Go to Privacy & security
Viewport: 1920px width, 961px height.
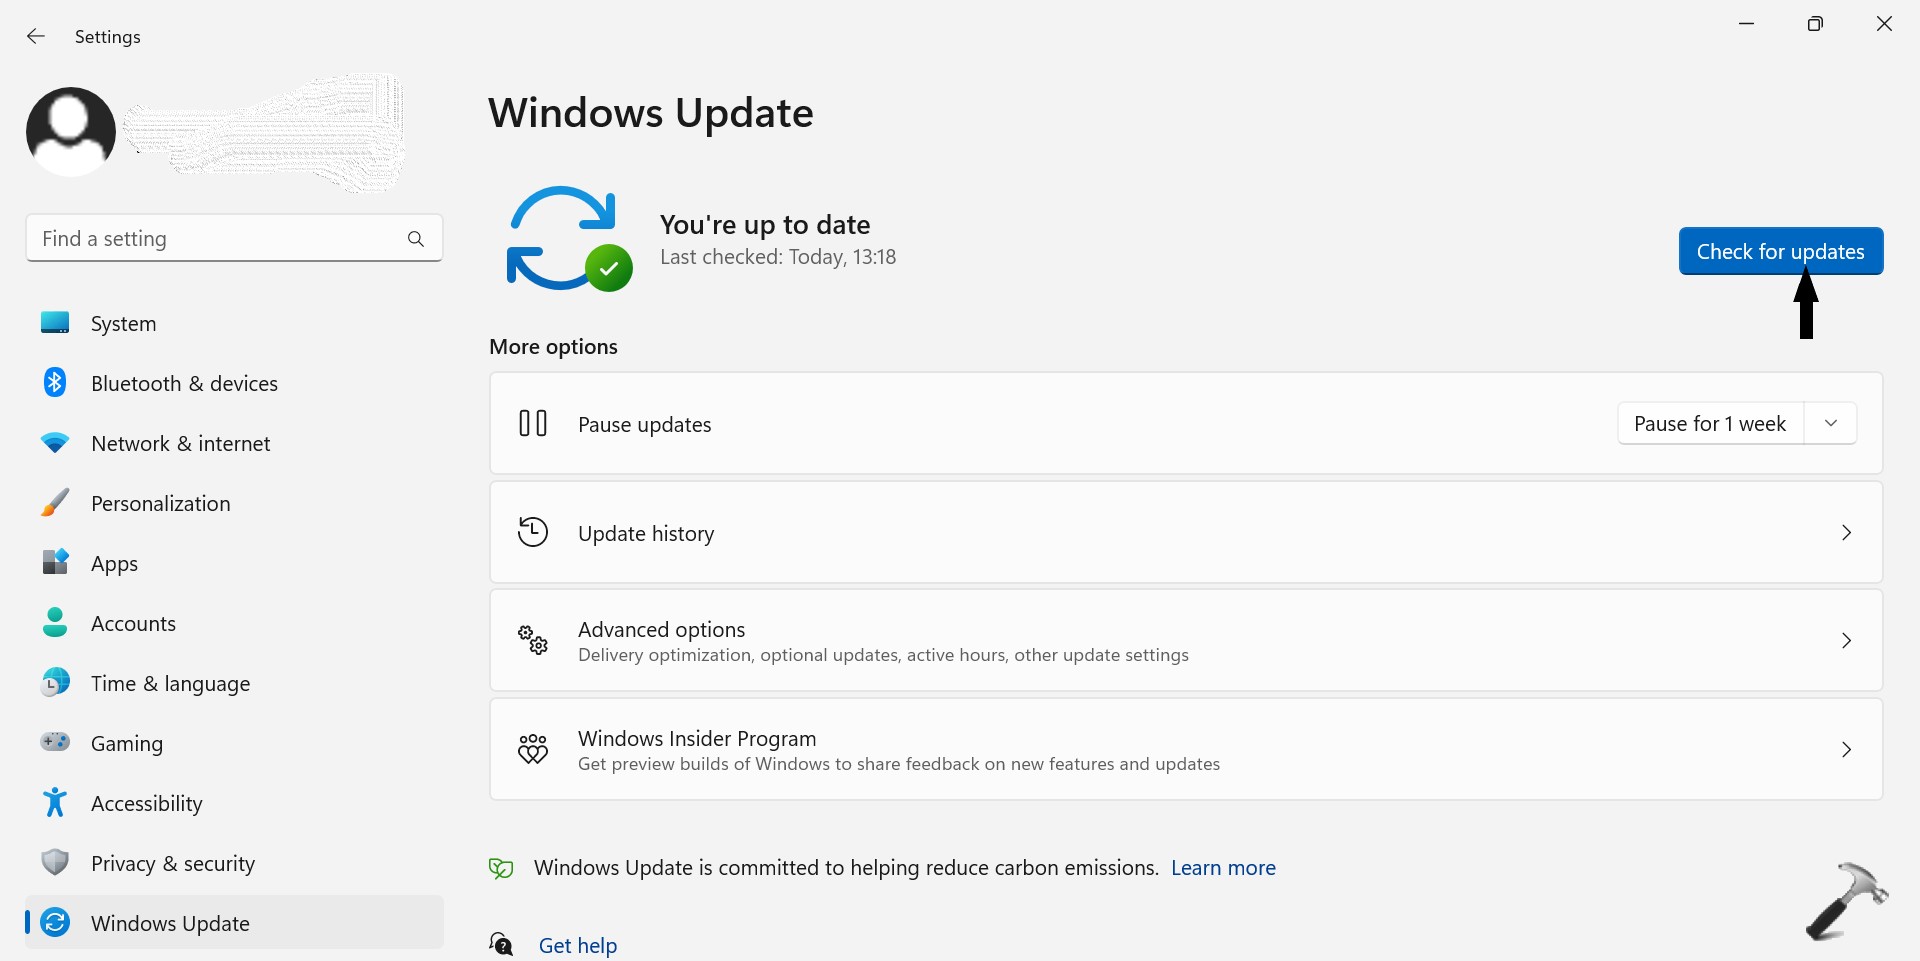click(234, 863)
